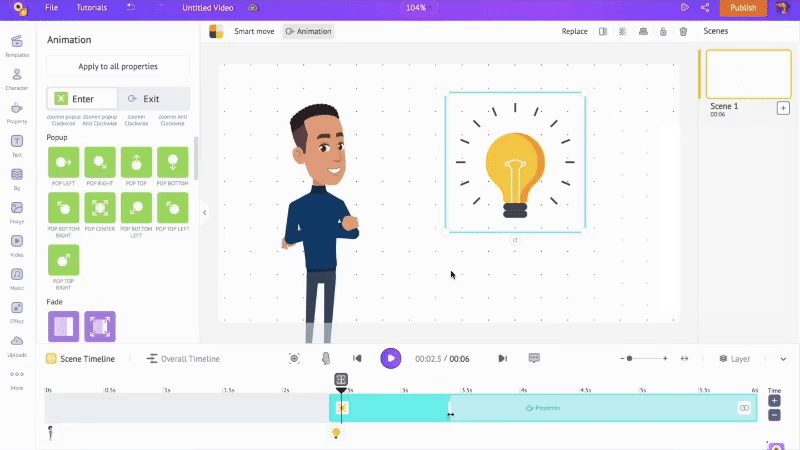Open the Layer dropdown
Image resolution: width=800 pixels, height=450 pixels.
(735, 359)
